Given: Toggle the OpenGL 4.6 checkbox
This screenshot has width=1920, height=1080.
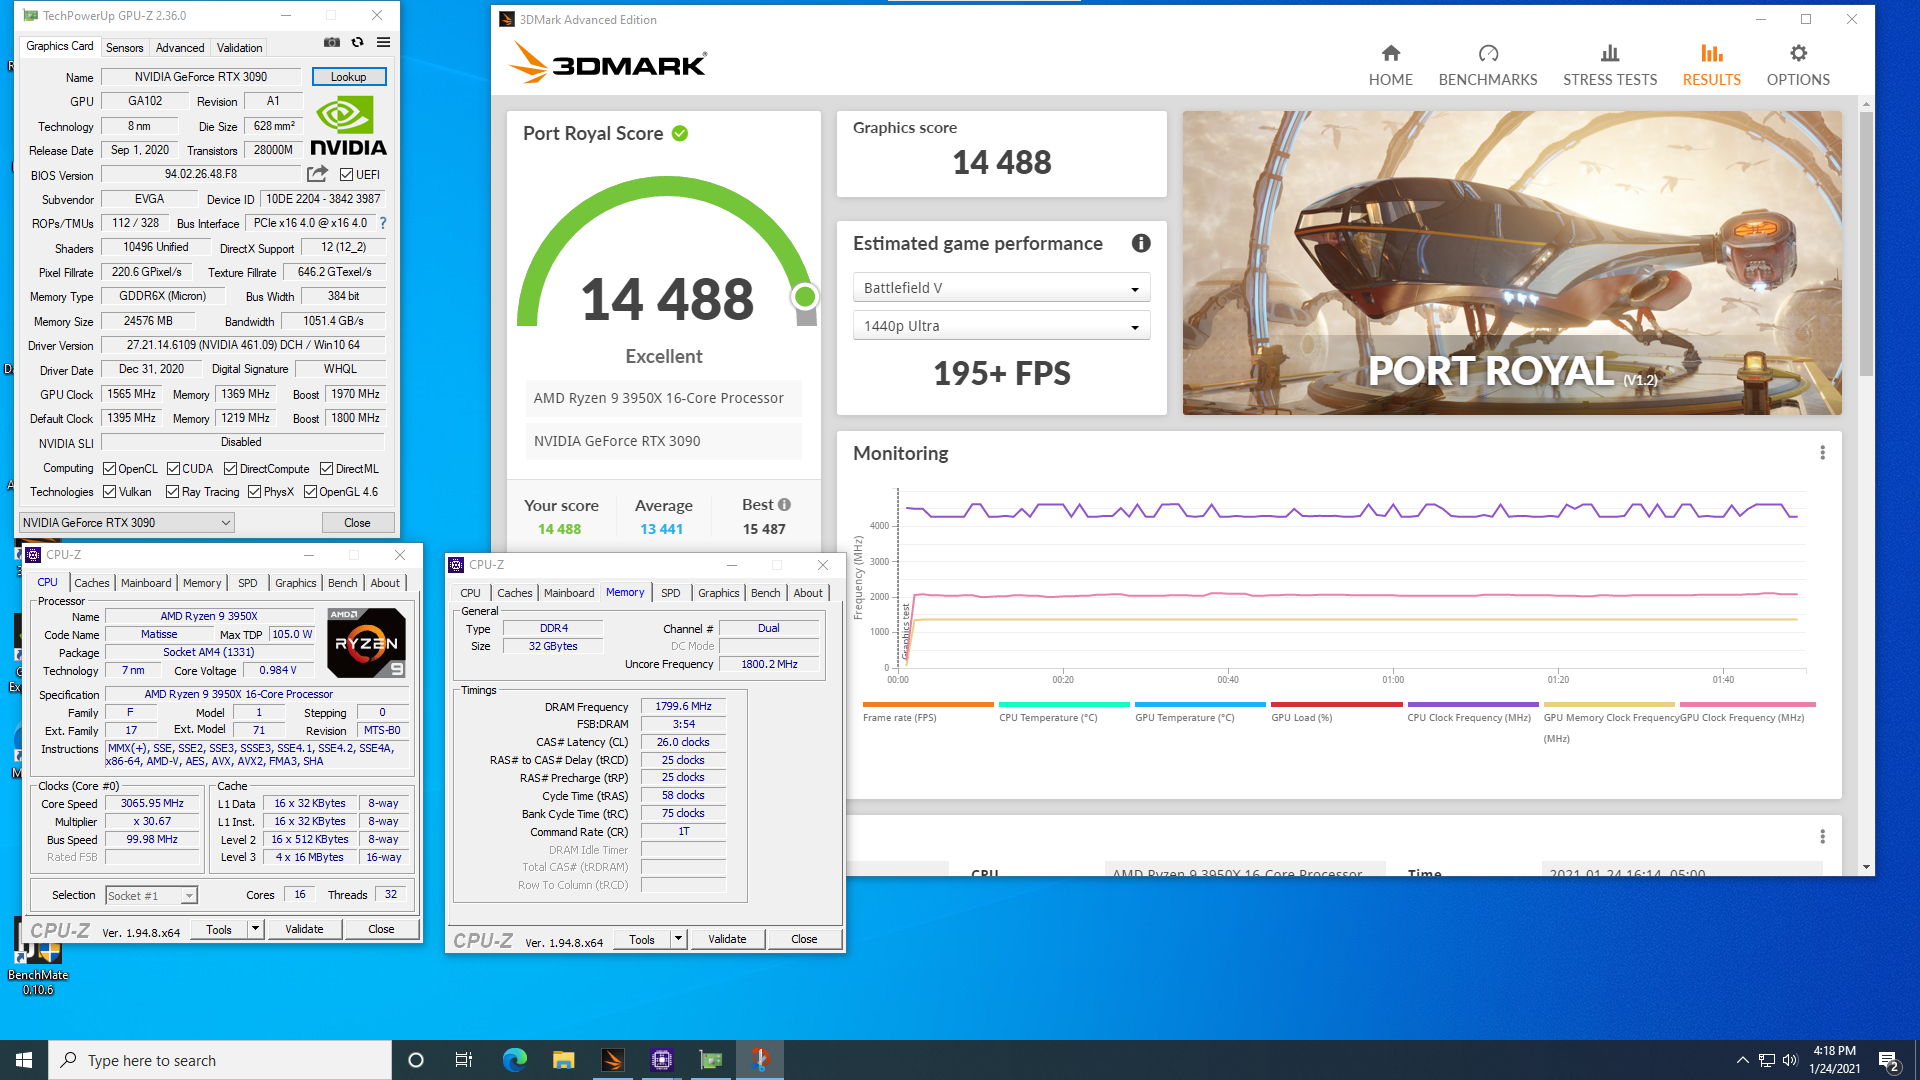Looking at the screenshot, I should [311, 492].
